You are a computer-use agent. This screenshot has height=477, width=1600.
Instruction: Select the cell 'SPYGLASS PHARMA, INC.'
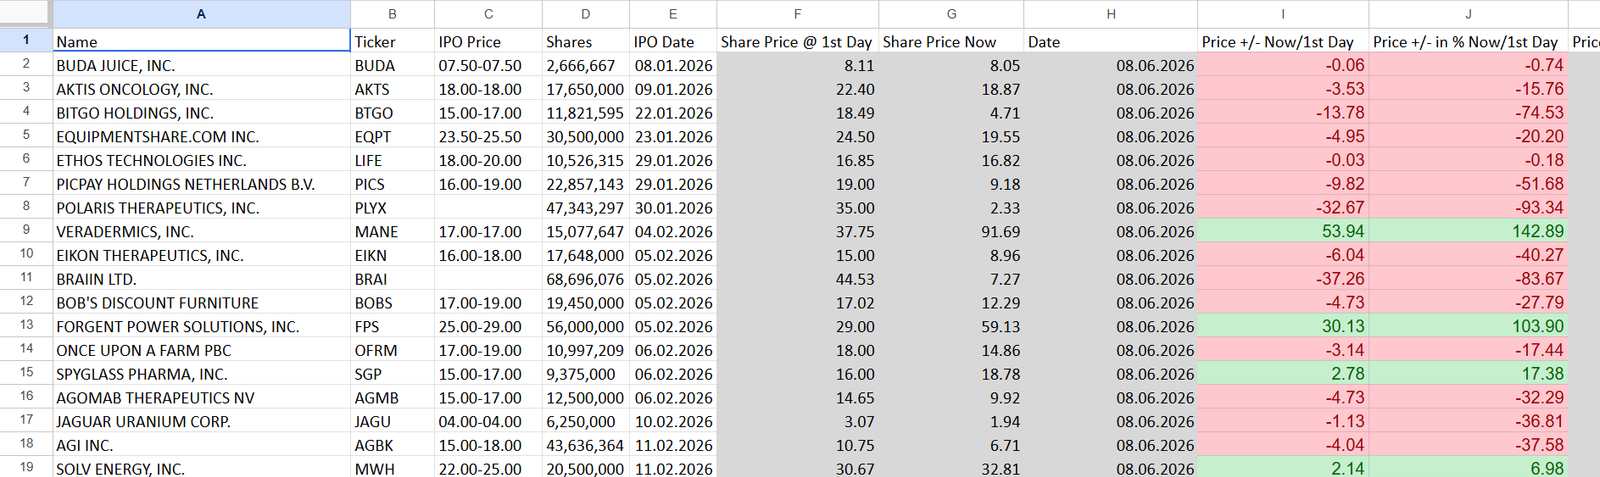tap(201, 374)
